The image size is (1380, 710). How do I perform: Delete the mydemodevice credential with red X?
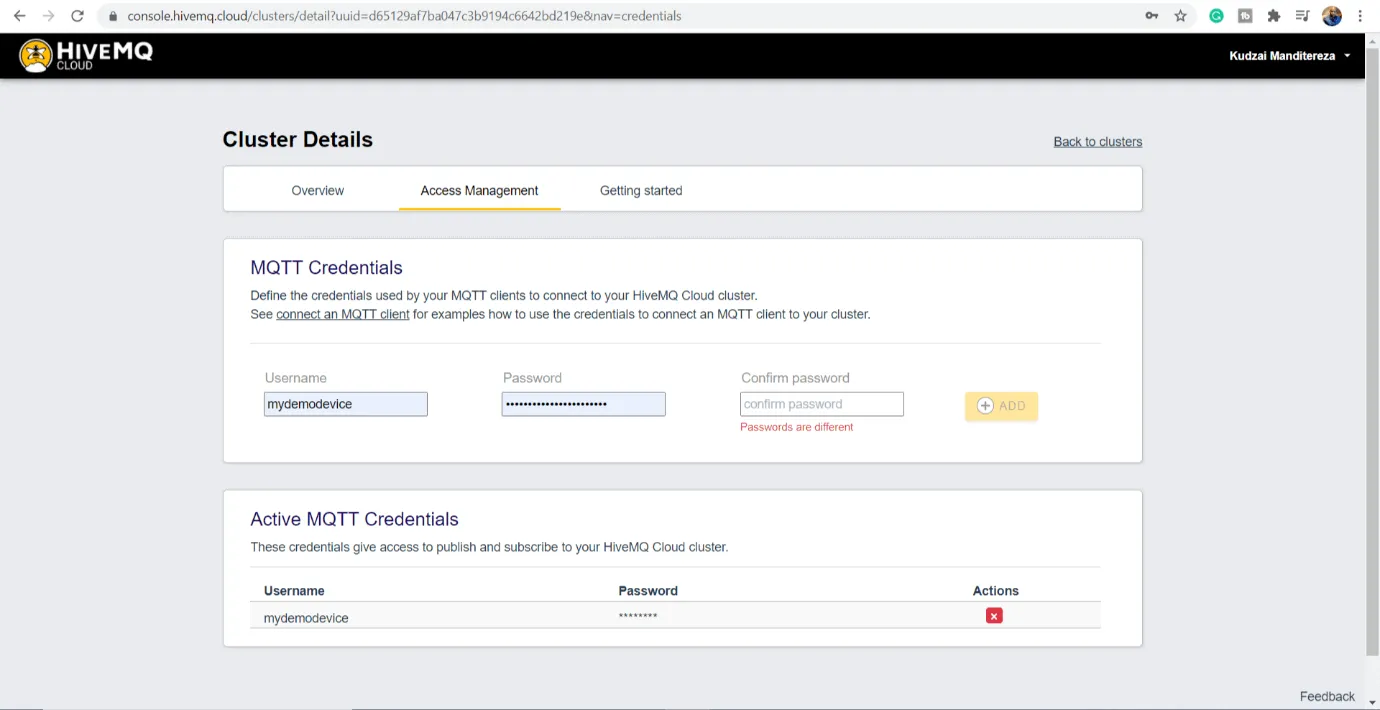point(994,616)
